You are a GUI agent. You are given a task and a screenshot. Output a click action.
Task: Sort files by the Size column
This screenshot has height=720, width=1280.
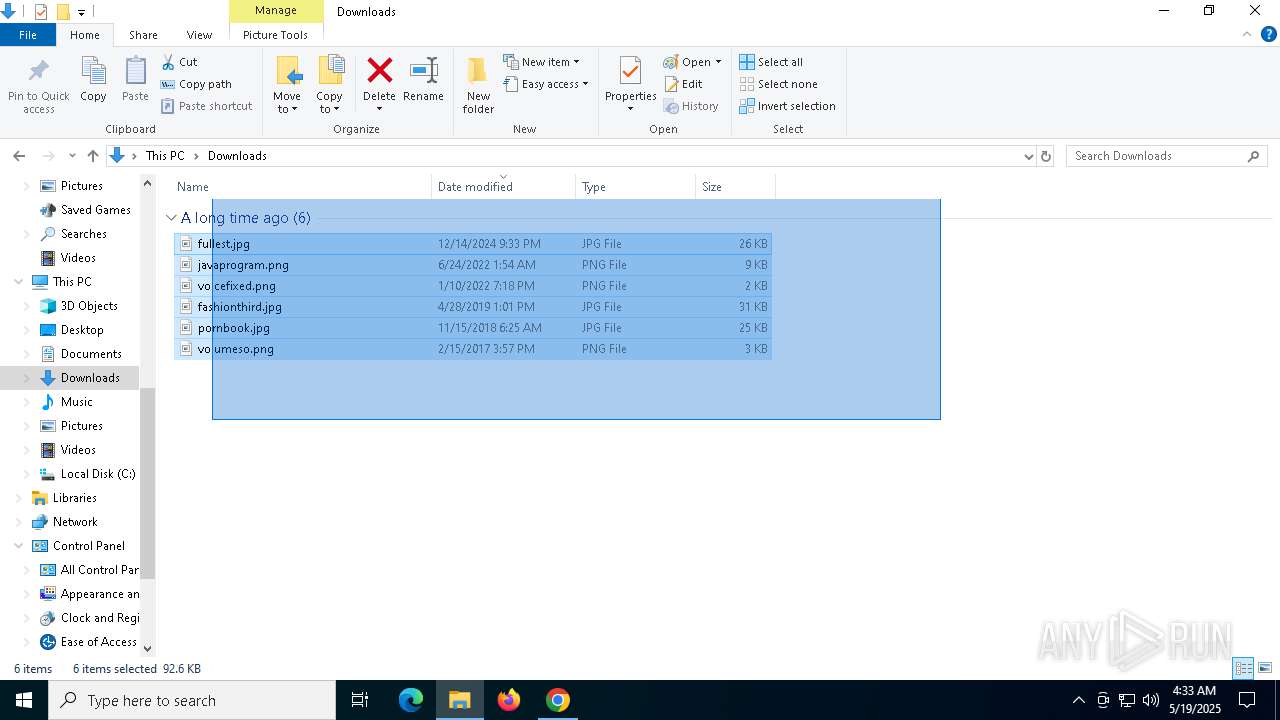[x=736, y=187]
